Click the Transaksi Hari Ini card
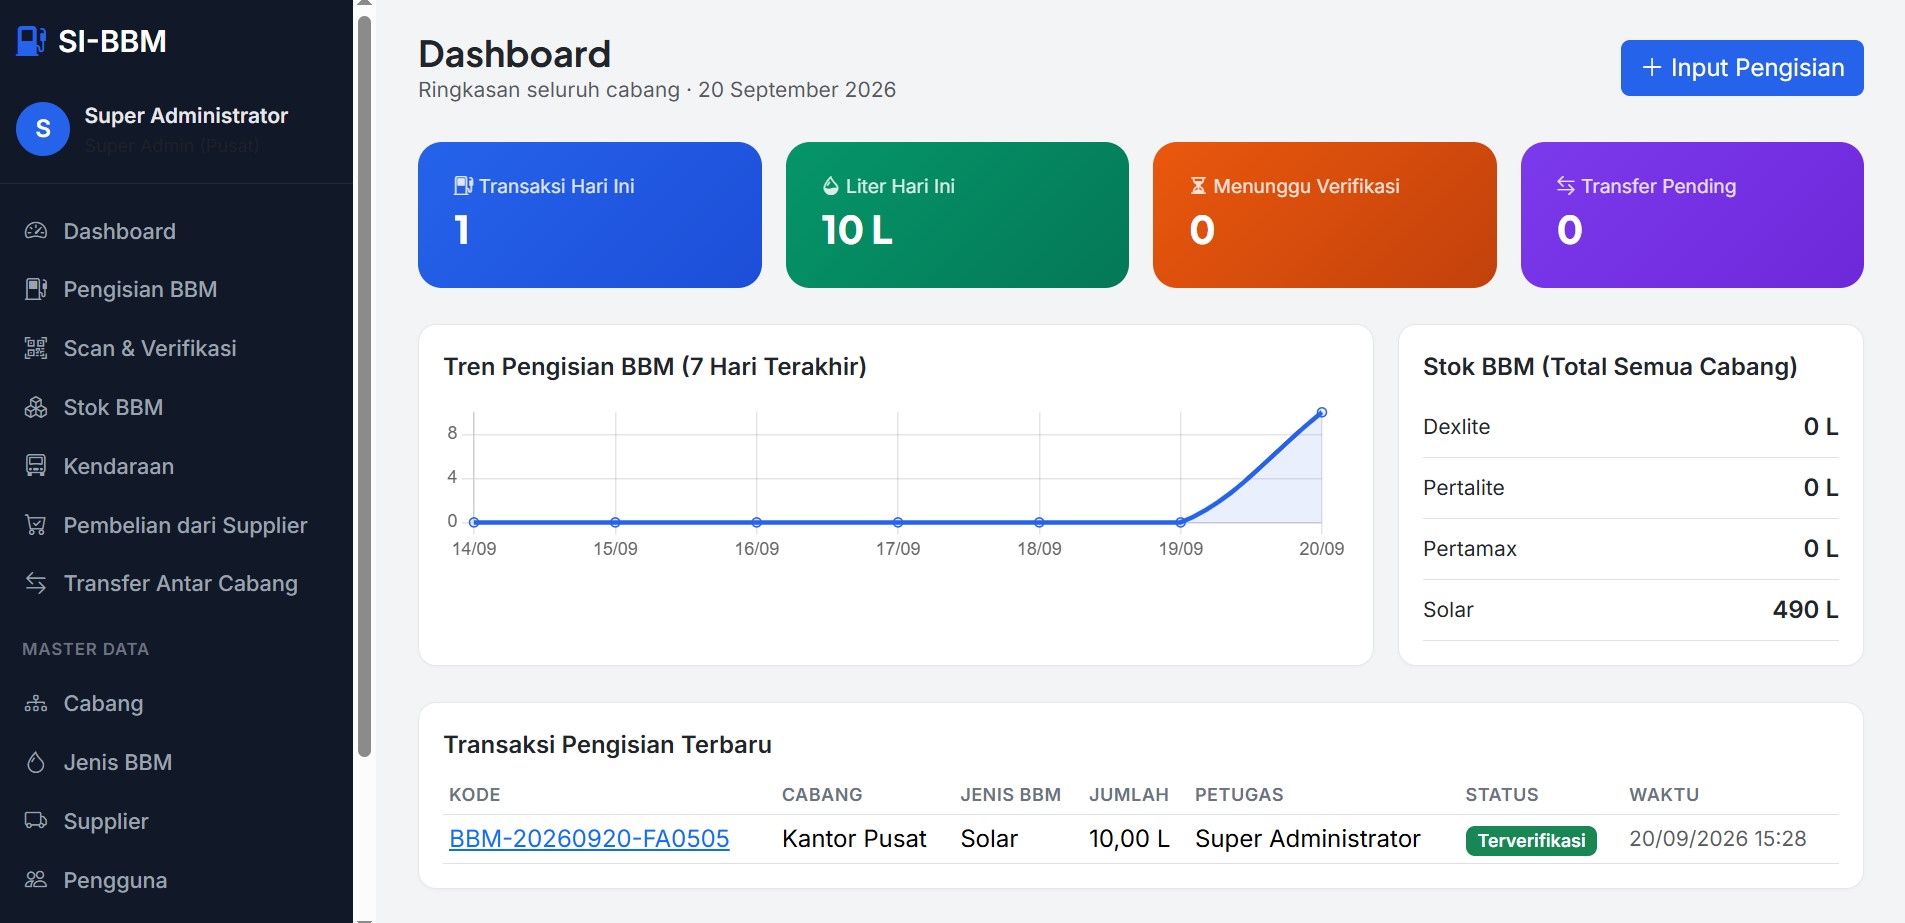 coord(590,215)
